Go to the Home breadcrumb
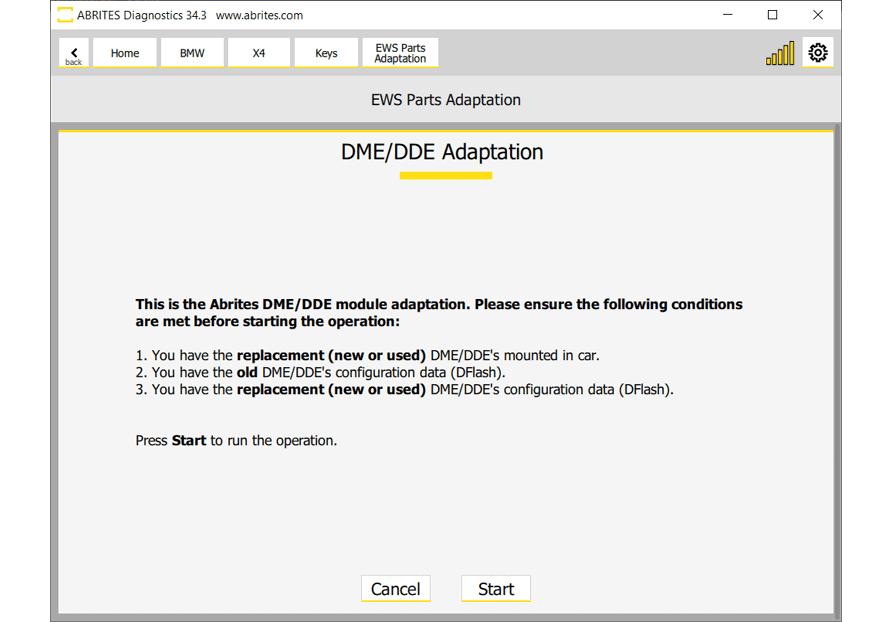Viewport: 891px width, 622px height. [x=125, y=53]
